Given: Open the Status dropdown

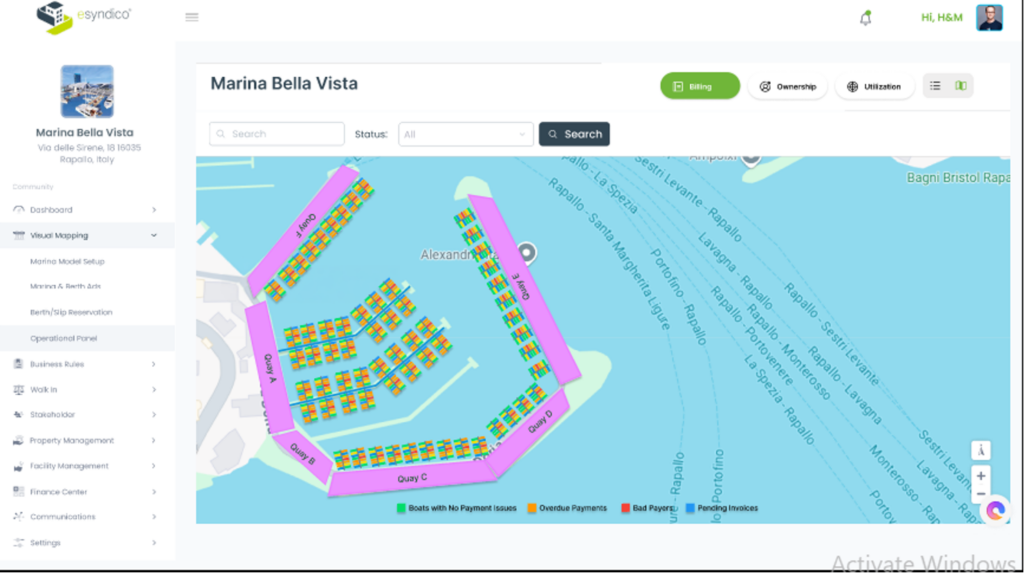Looking at the screenshot, I should [466, 134].
